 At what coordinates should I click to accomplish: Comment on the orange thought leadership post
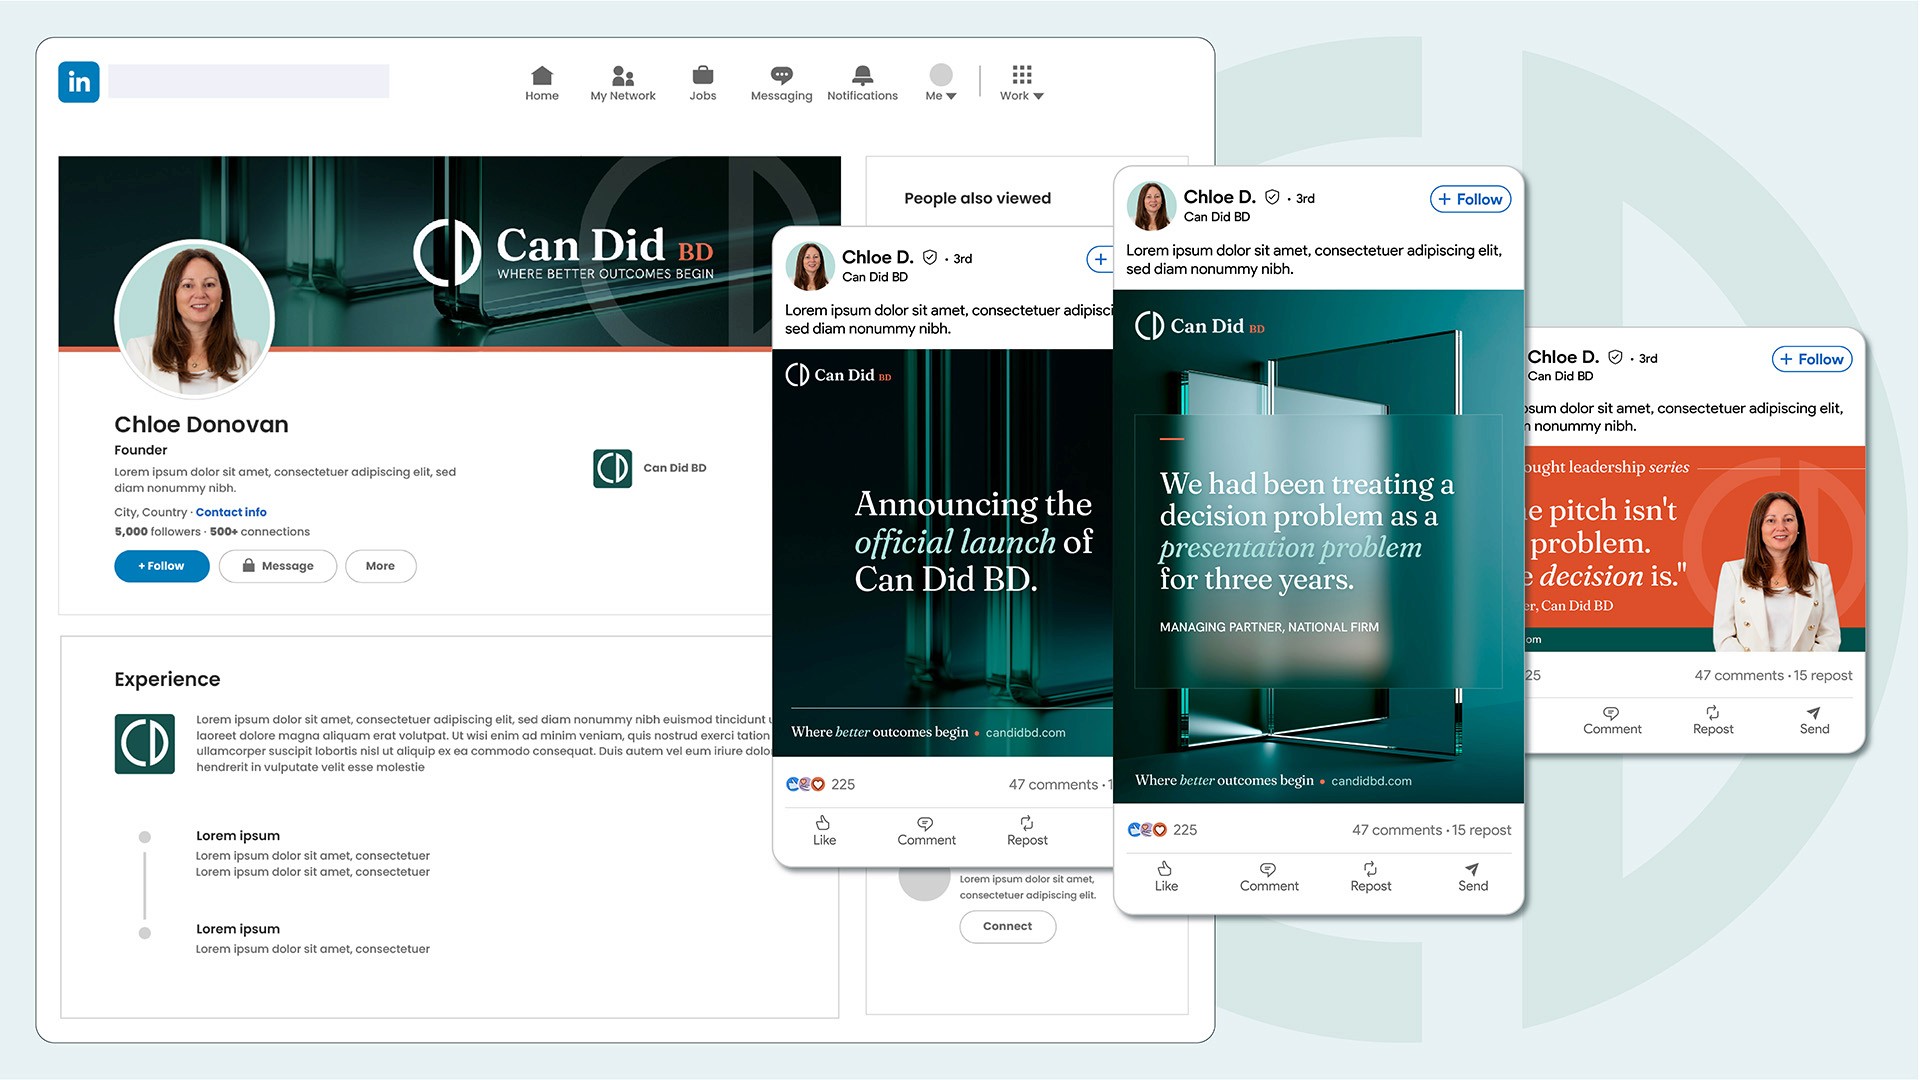pyautogui.click(x=1612, y=720)
